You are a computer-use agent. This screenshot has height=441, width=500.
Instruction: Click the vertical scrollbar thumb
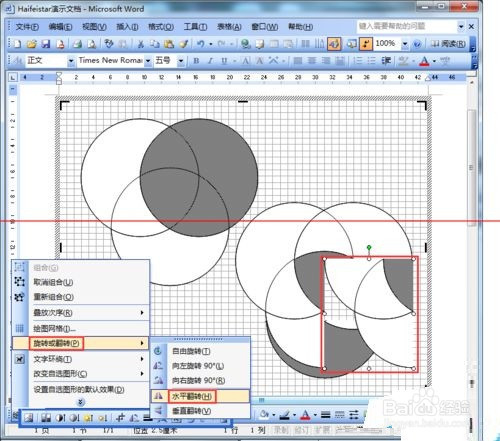(471, 167)
